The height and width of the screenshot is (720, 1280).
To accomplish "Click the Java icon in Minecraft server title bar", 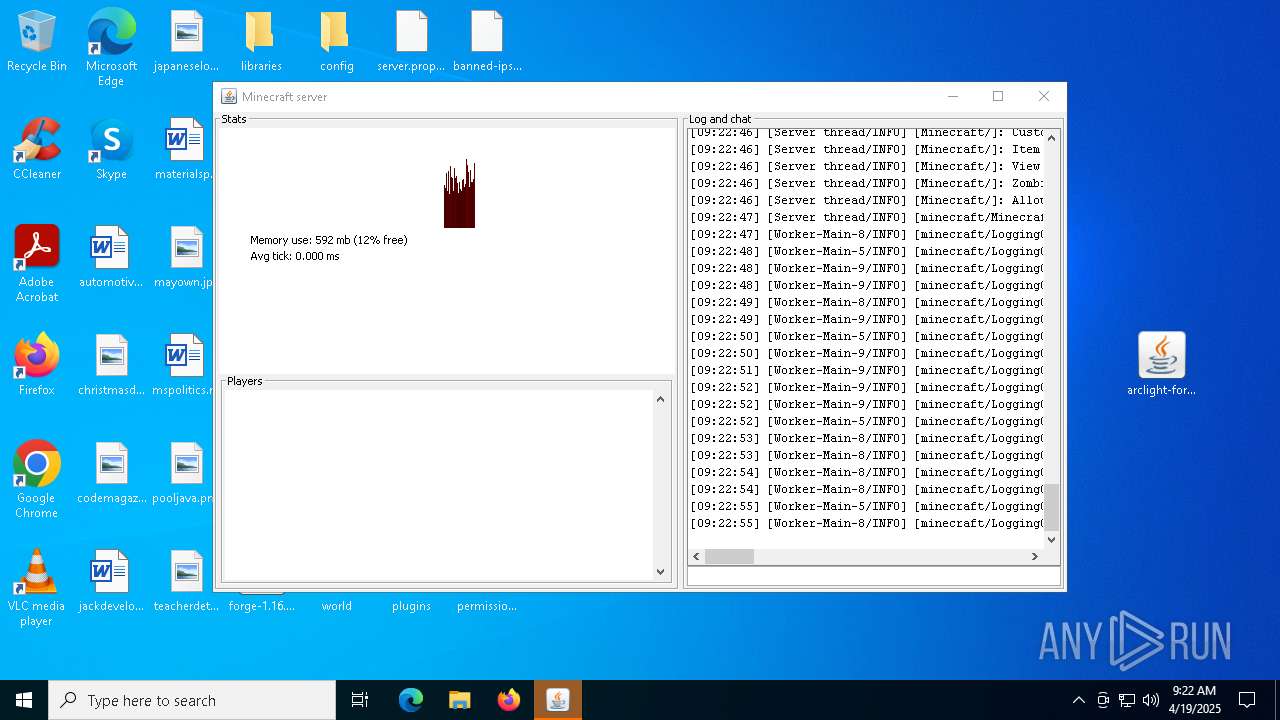I will pyautogui.click(x=229, y=96).
